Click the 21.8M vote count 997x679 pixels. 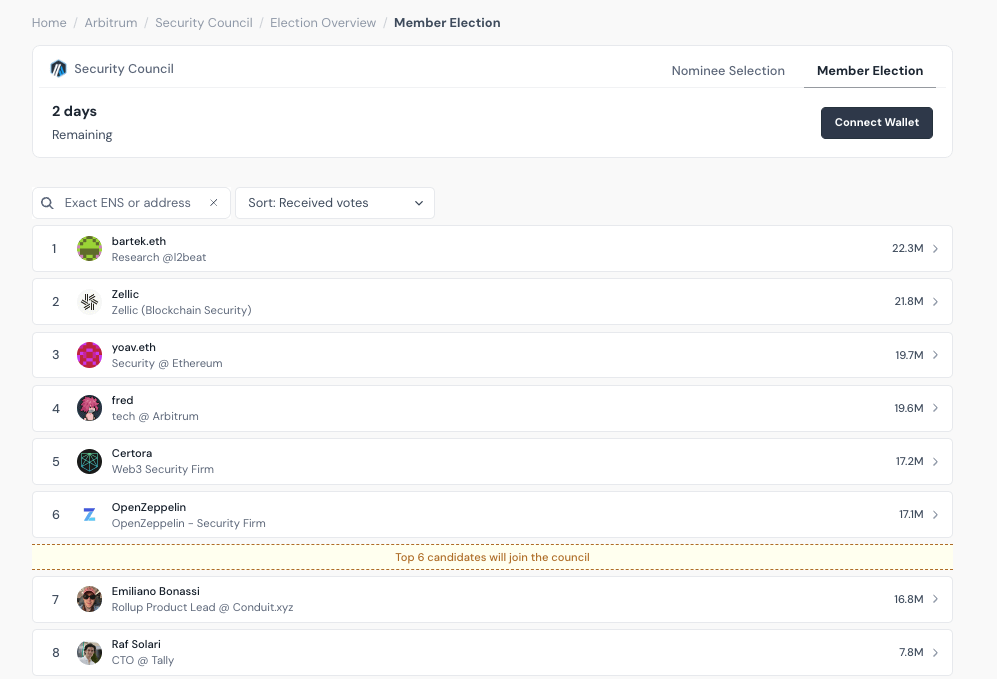pos(909,301)
